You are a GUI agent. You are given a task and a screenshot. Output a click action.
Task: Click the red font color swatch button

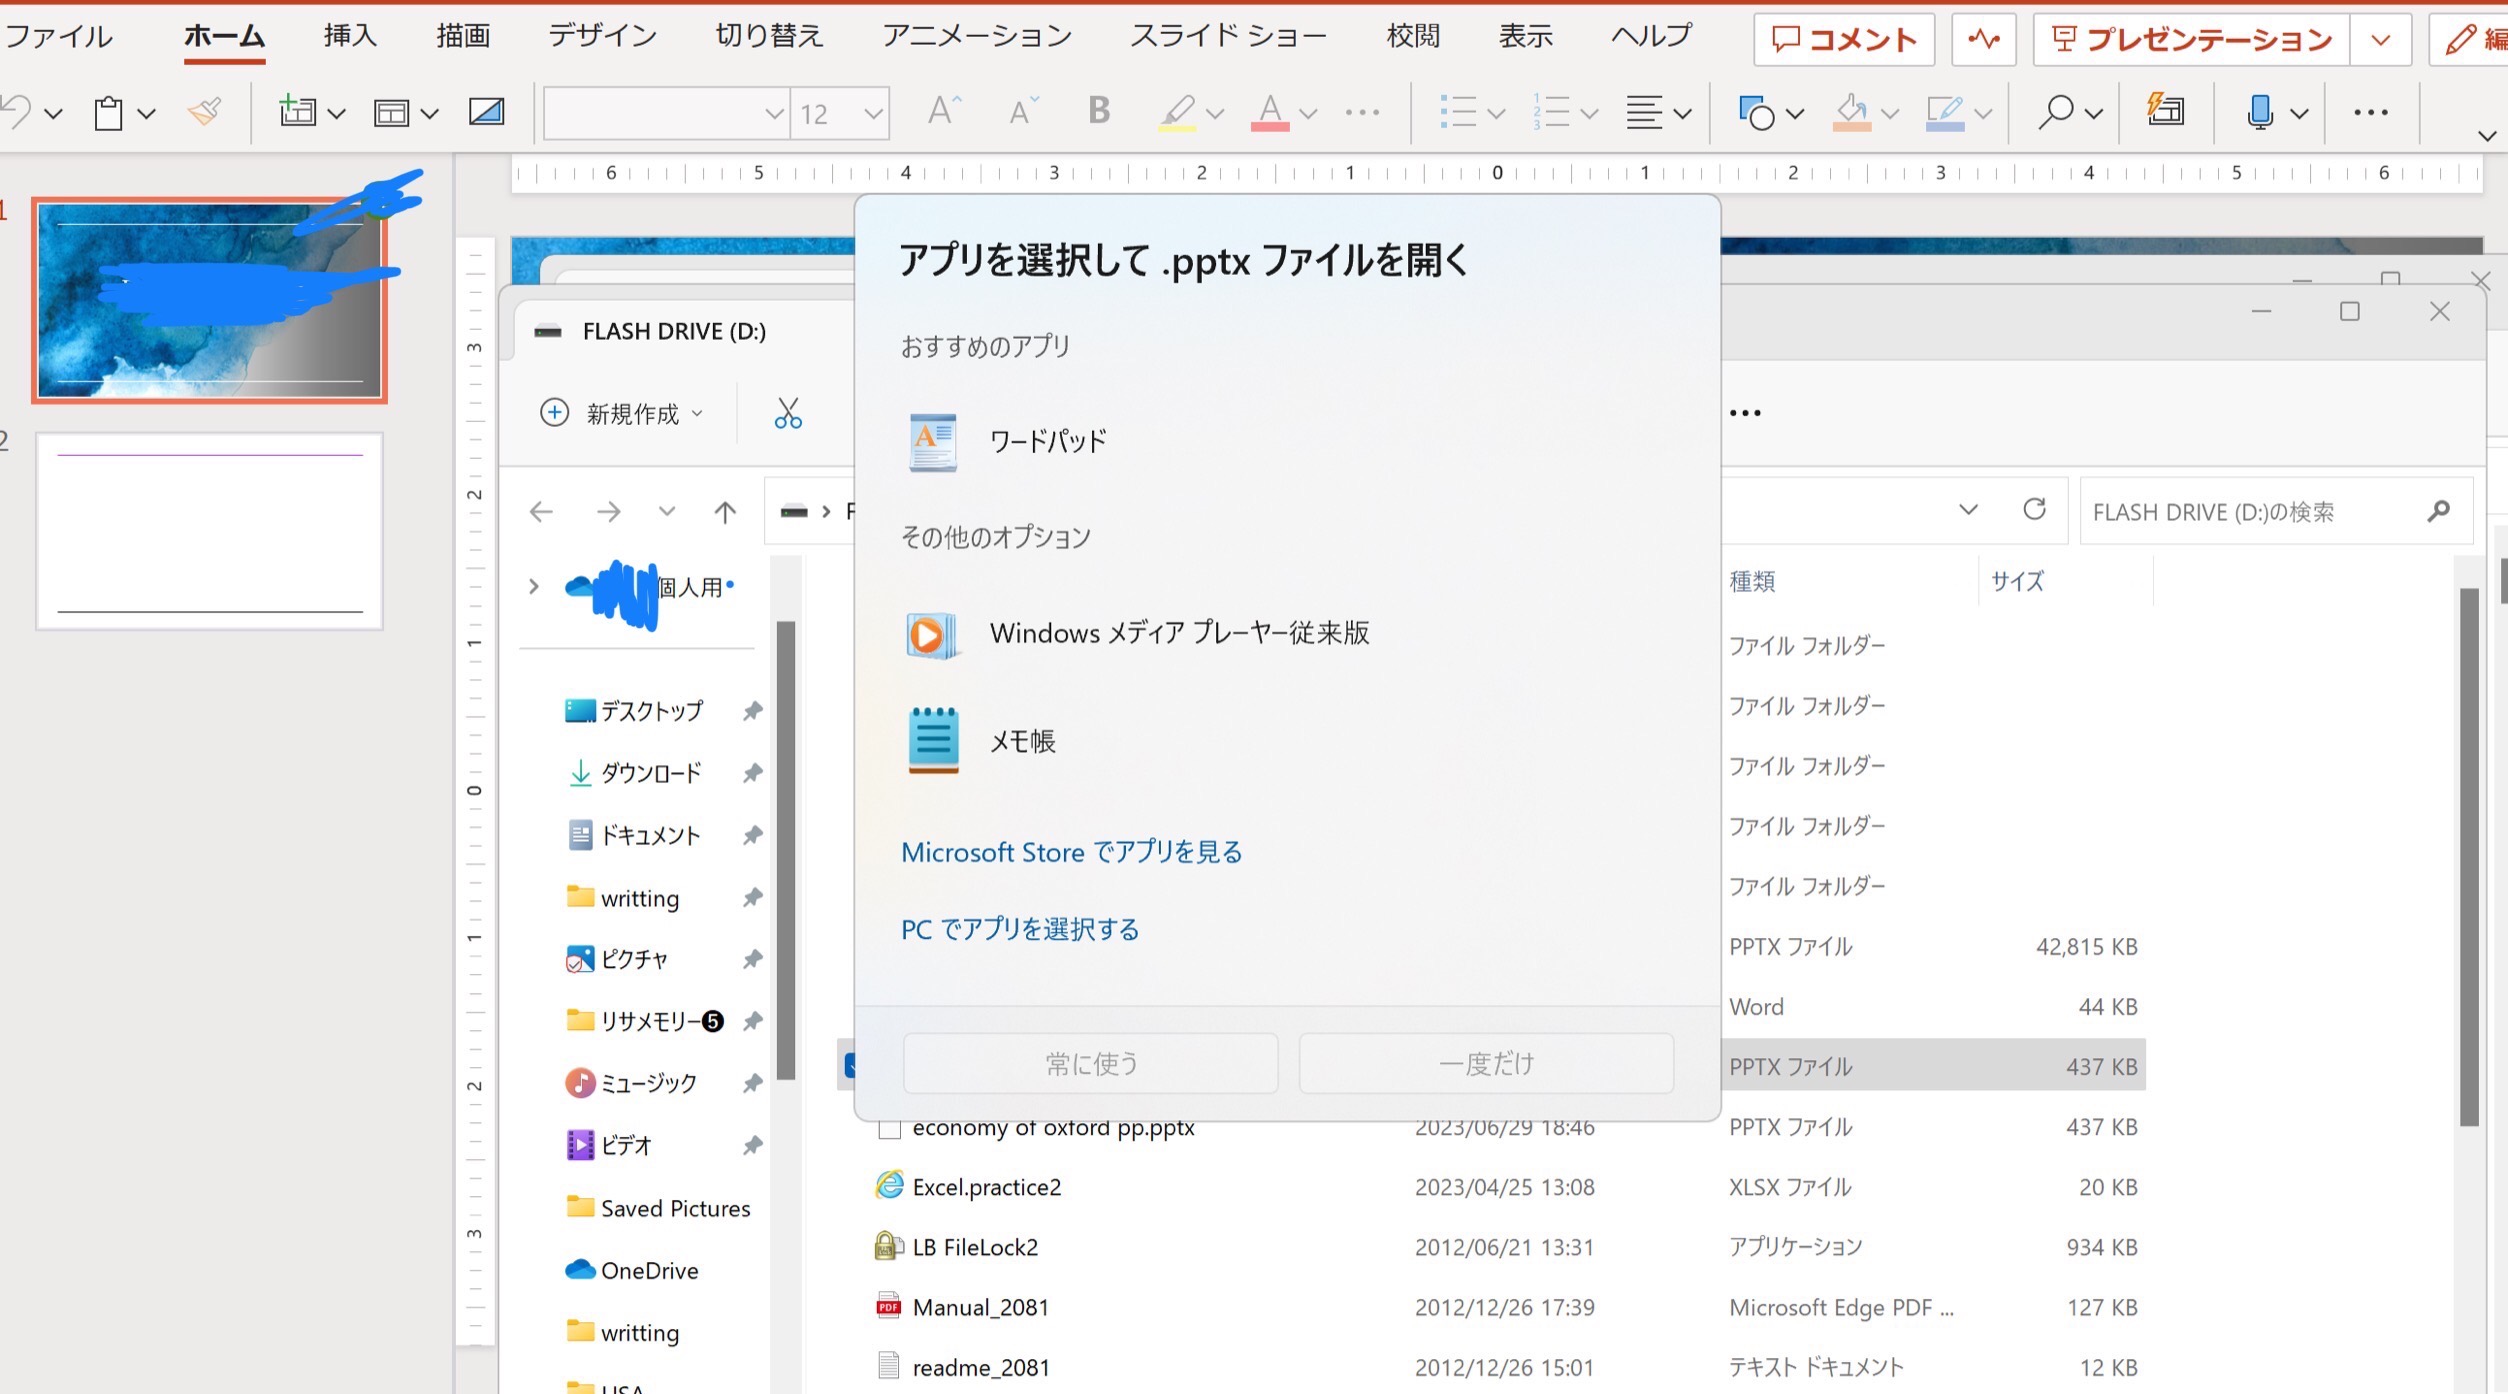1269,112
